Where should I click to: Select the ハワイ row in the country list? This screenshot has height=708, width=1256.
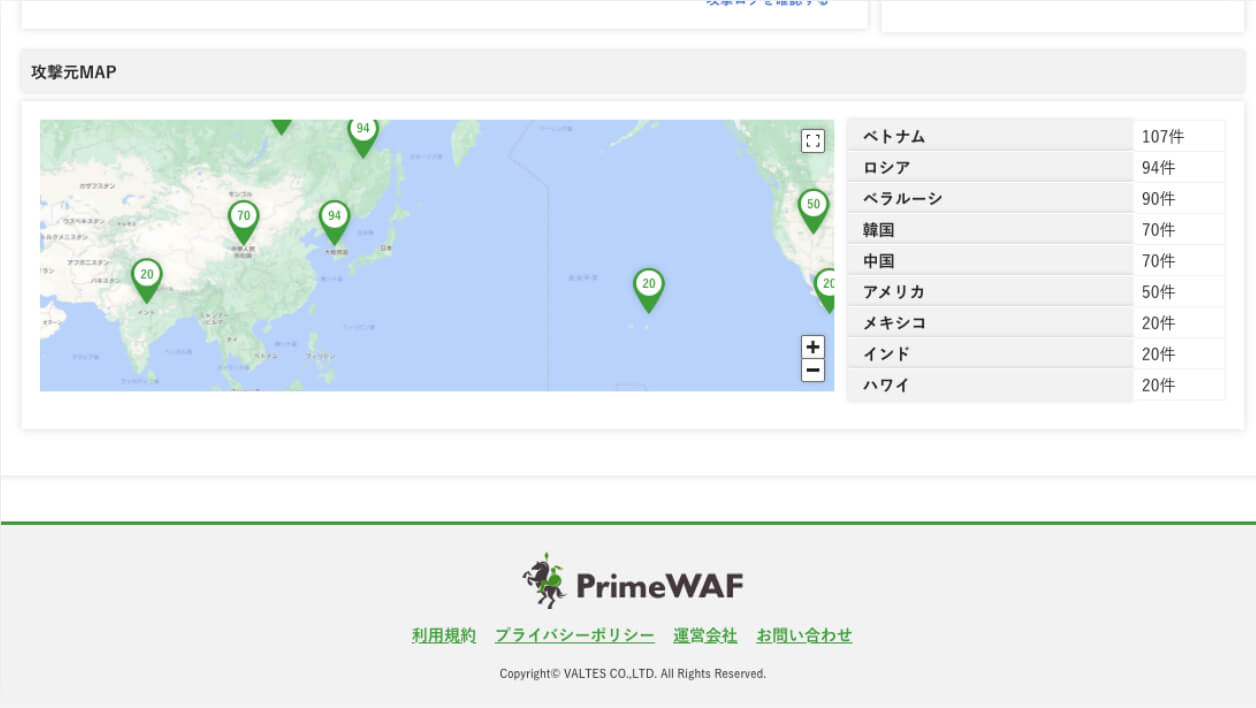point(988,385)
